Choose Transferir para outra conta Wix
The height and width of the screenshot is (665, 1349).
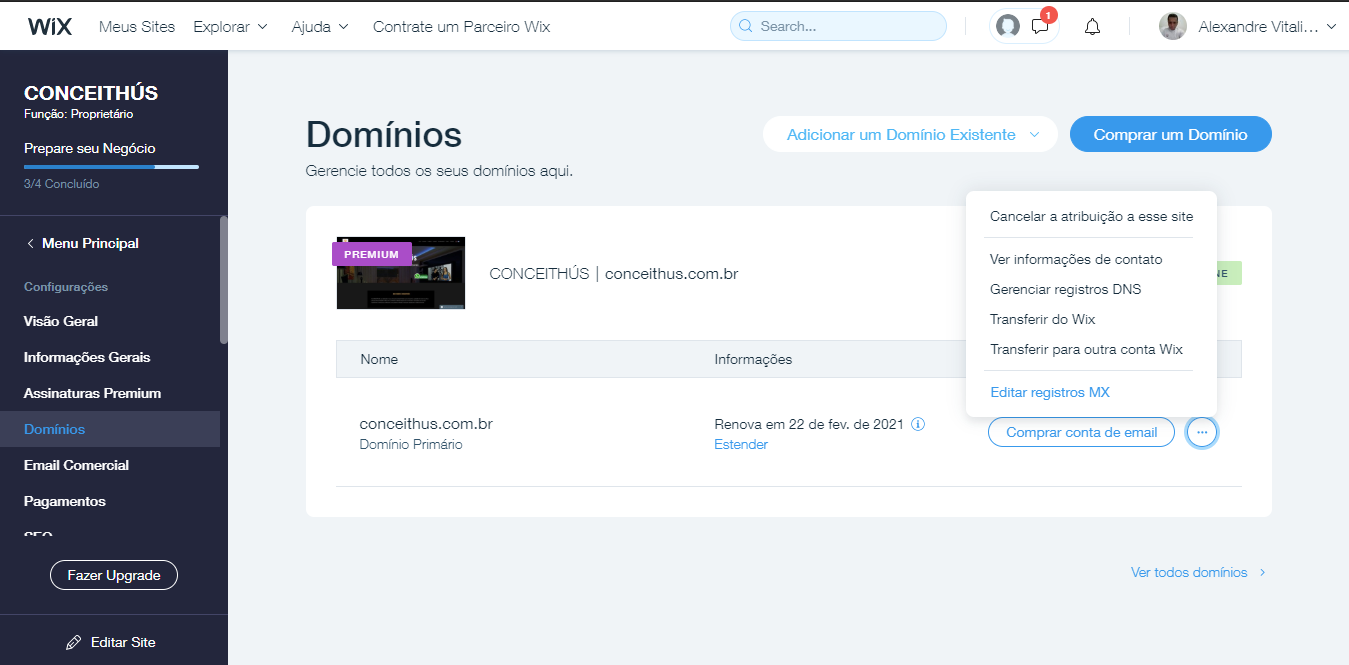pyautogui.click(x=1086, y=349)
